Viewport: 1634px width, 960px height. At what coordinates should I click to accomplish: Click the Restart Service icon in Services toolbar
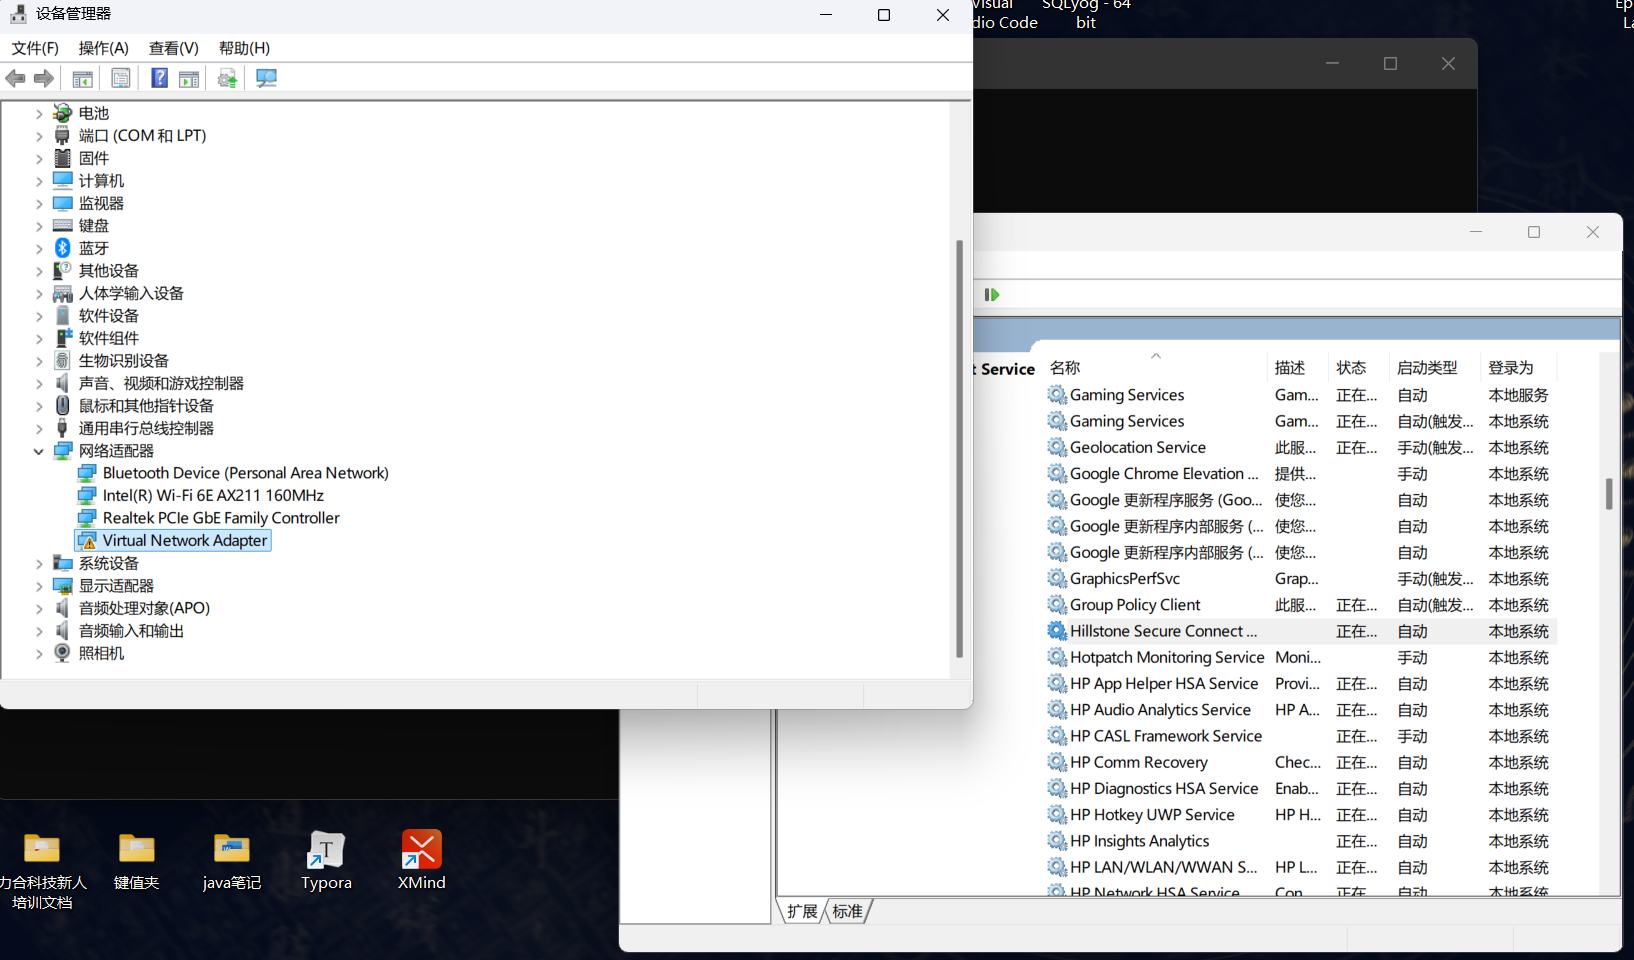pos(991,294)
